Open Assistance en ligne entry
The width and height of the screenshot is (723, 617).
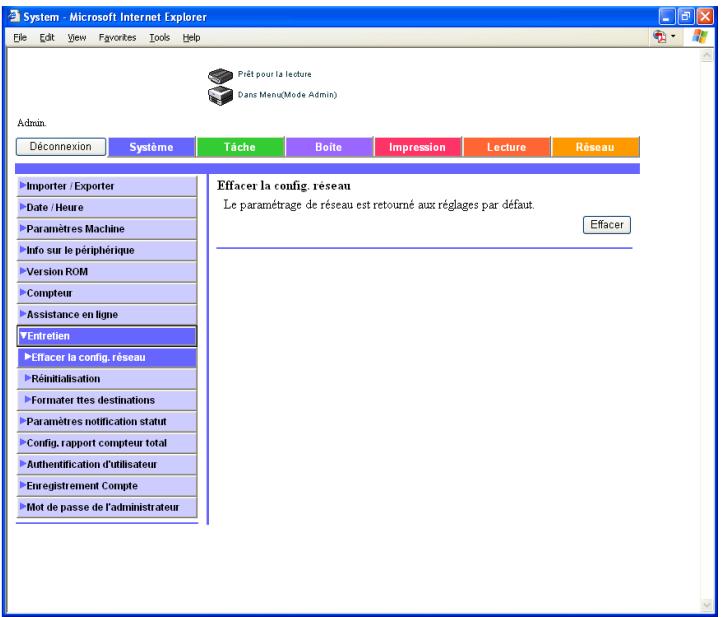107,314
